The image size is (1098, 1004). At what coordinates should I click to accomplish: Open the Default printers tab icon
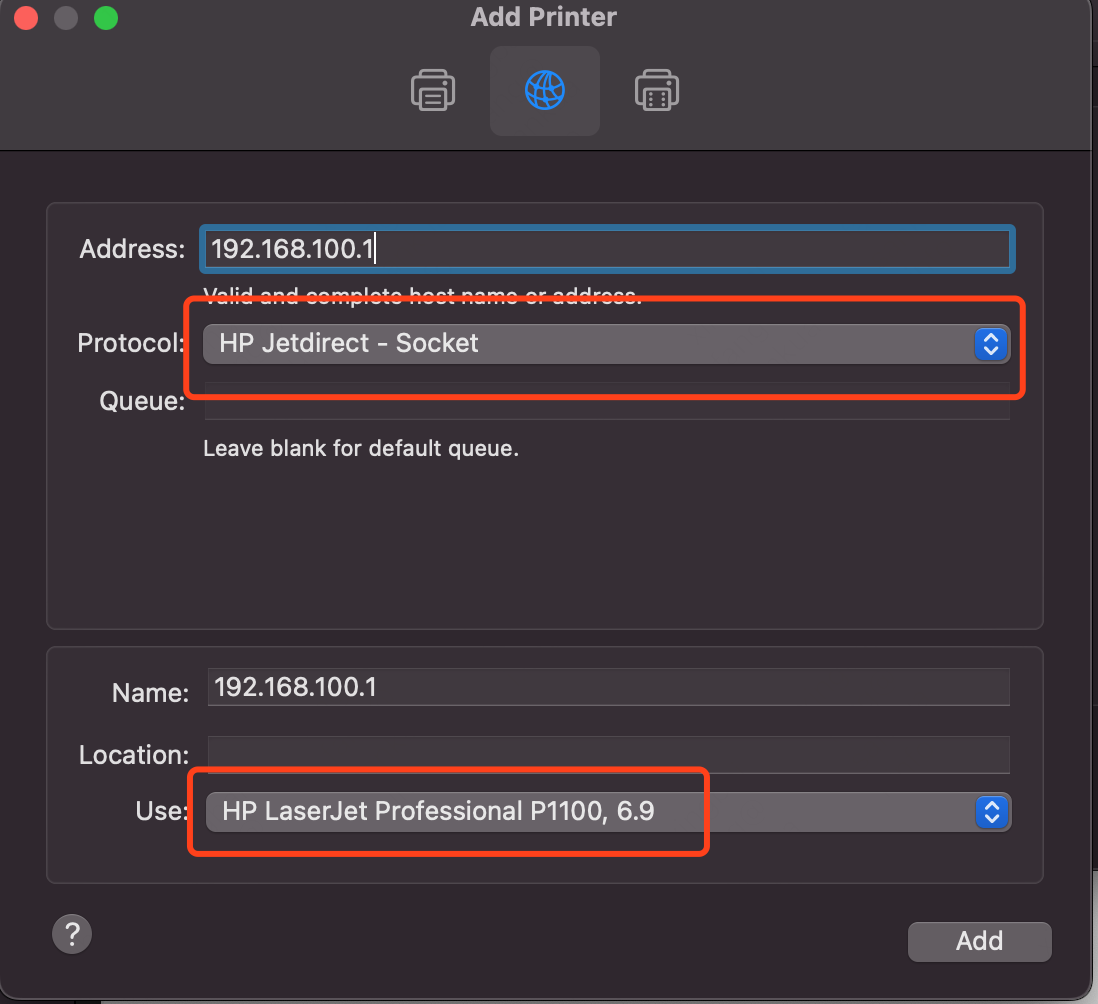coord(433,91)
